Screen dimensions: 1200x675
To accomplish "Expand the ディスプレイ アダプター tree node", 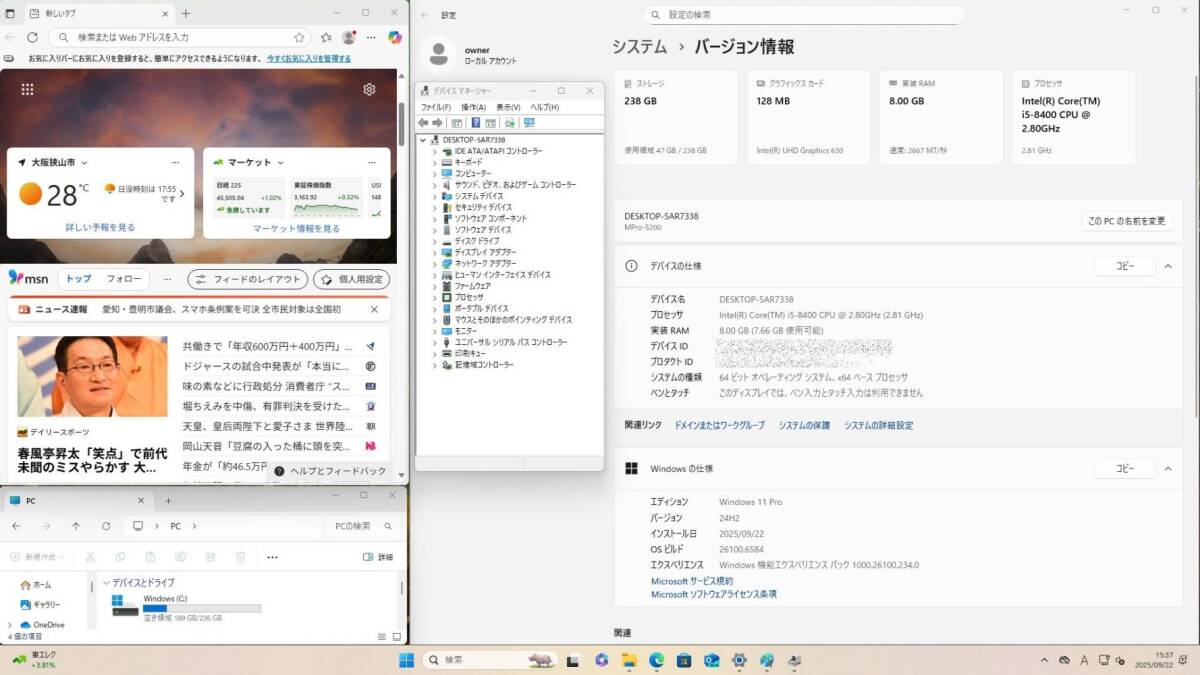I will [x=435, y=252].
